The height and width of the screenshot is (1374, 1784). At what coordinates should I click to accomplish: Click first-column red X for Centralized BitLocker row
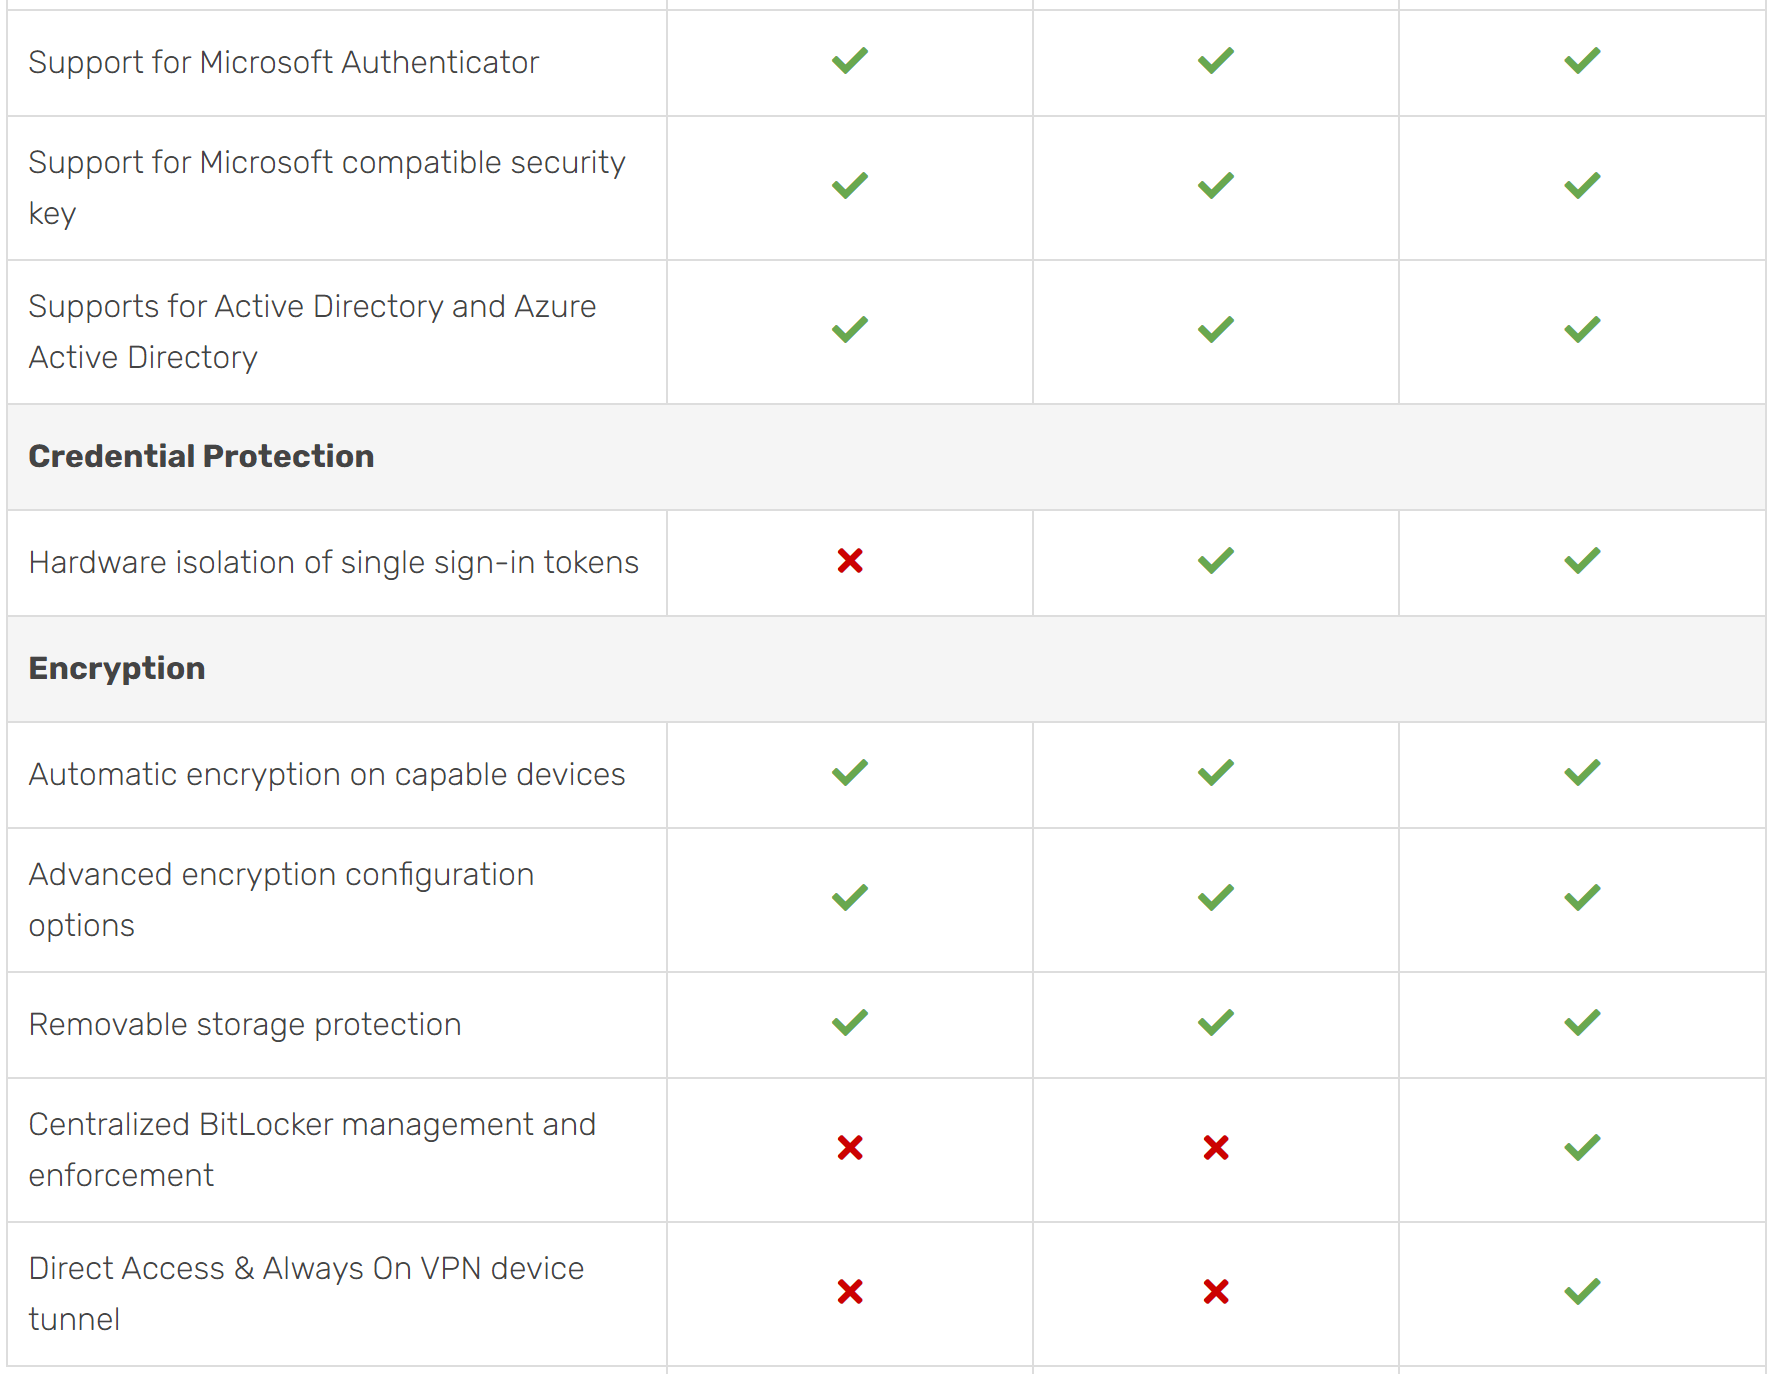coord(850,1147)
